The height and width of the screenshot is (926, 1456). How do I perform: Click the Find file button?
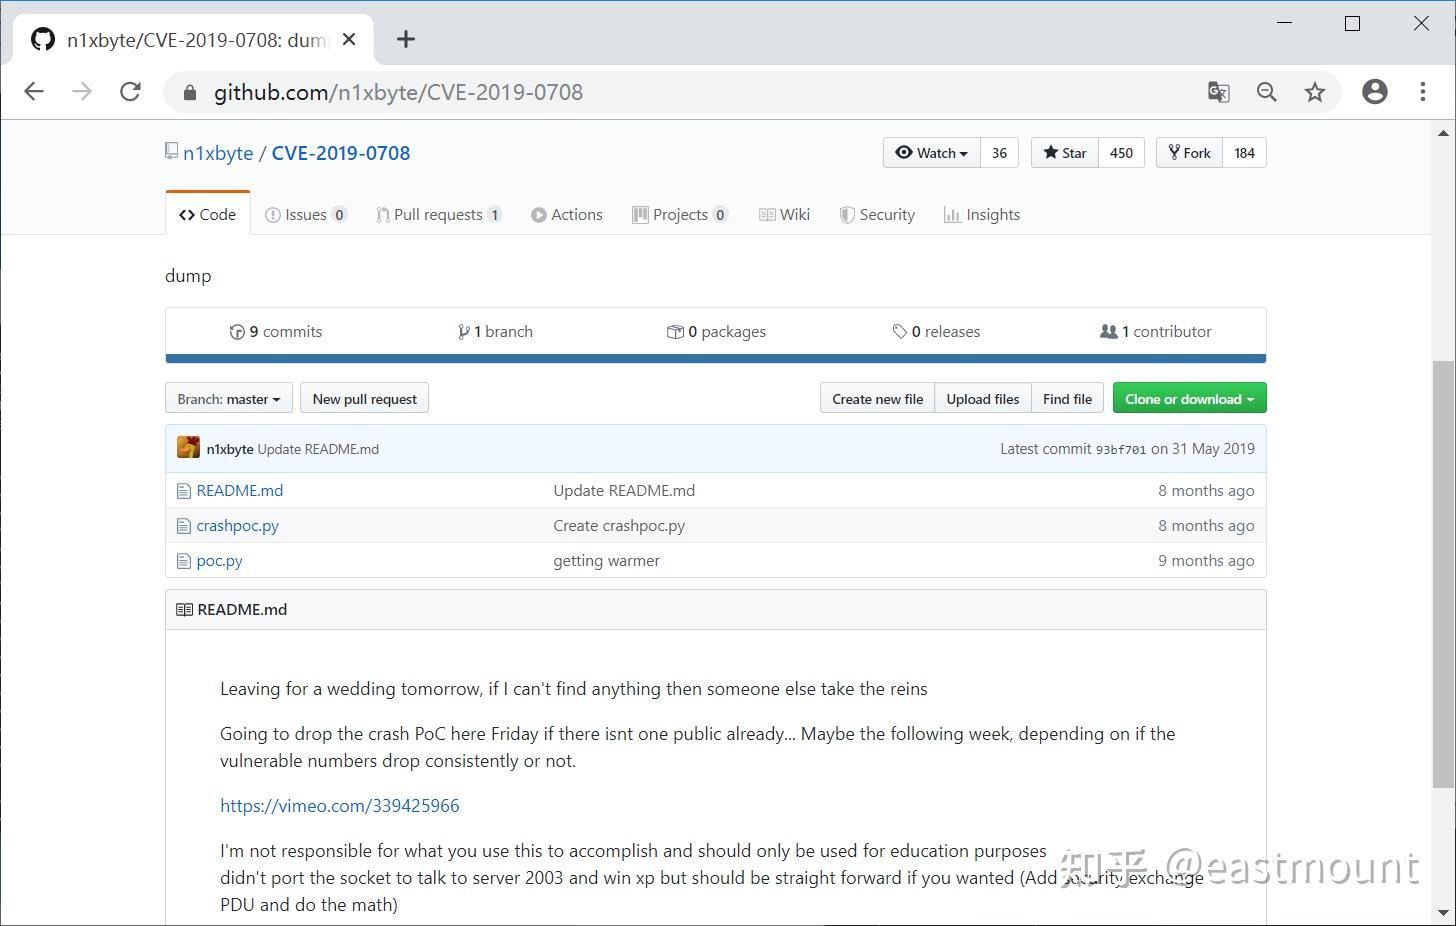click(1067, 399)
